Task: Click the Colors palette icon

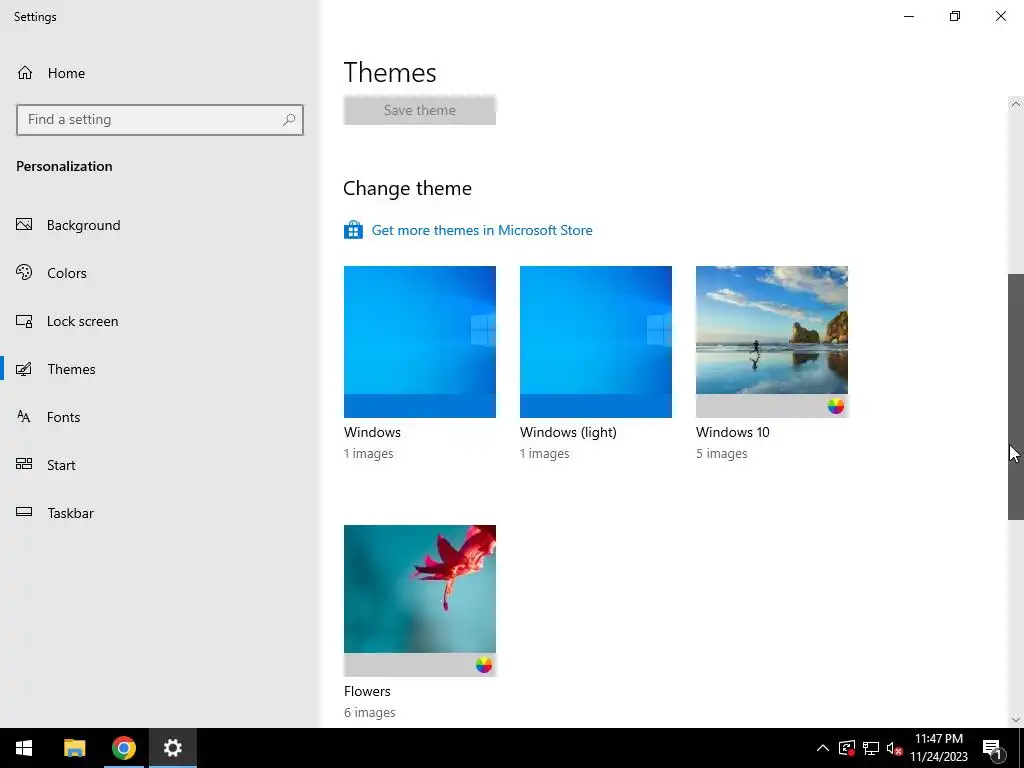Action: [x=24, y=272]
